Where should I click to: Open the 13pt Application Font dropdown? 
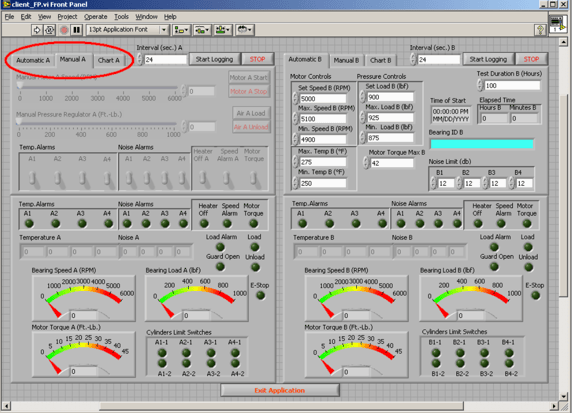pyautogui.click(x=127, y=30)
